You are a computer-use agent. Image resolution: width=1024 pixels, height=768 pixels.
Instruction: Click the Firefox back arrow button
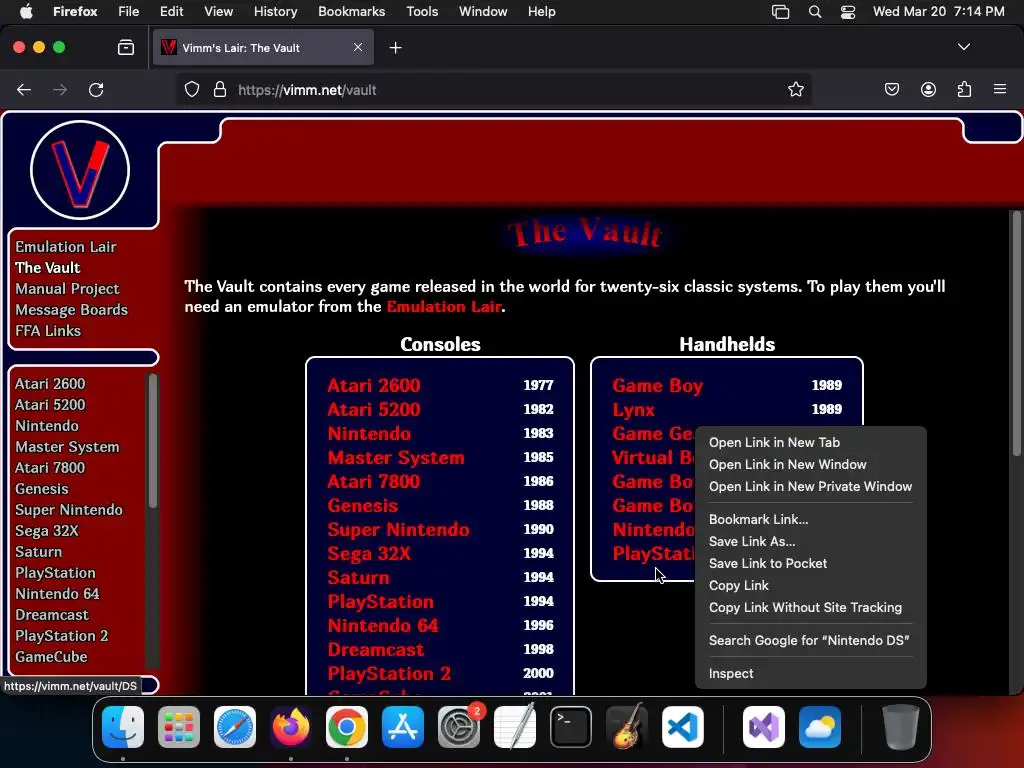coord(24,90)
